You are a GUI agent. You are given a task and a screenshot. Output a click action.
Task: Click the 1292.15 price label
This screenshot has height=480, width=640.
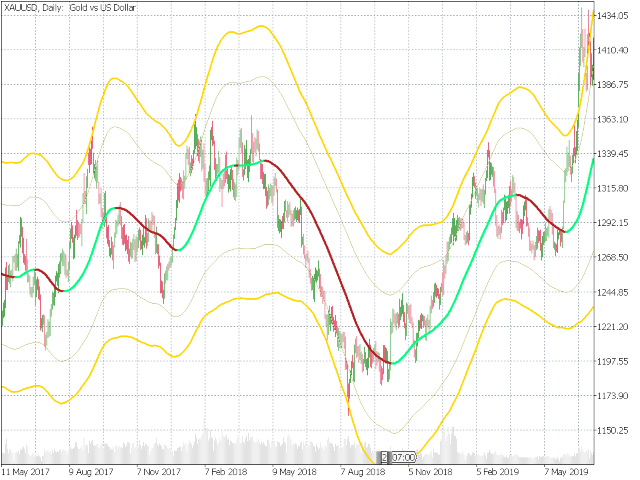tap(612, 223)
